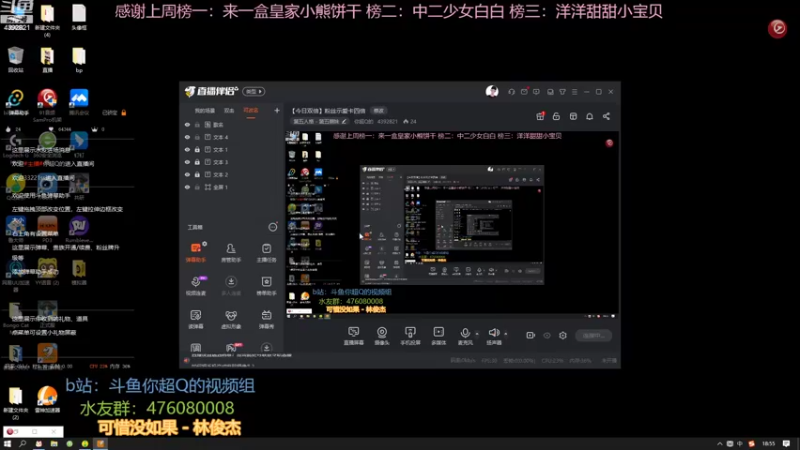This screenshot has width=800, height=450.
Task: Open the feedback chat icon in title bar
Action: pos(536,92)
